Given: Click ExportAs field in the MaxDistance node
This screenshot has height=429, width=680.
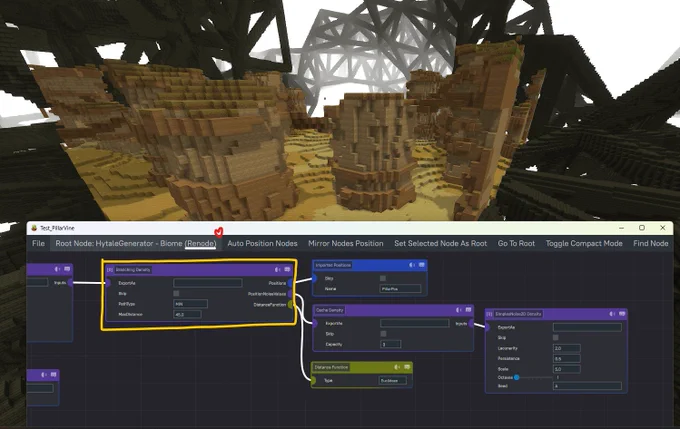Looking at the screenshot, I should click(208, 283).
